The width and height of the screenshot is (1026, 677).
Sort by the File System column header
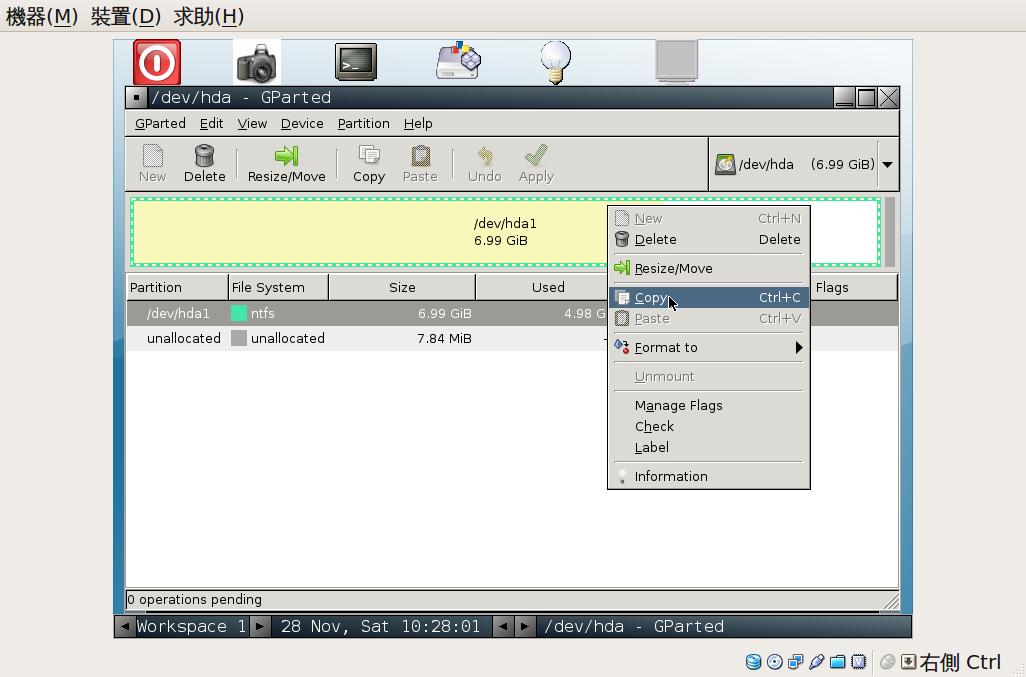[x=278, y=287]
